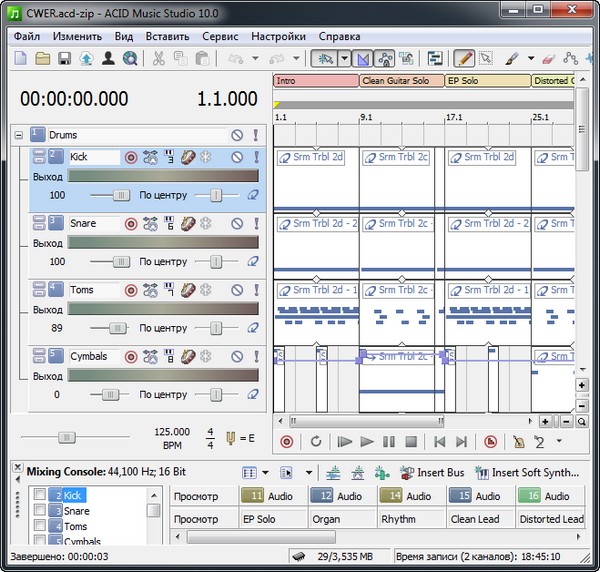Solo the Snare track
This screenshot has height=572, width=600.
click(x=256, y=223)
